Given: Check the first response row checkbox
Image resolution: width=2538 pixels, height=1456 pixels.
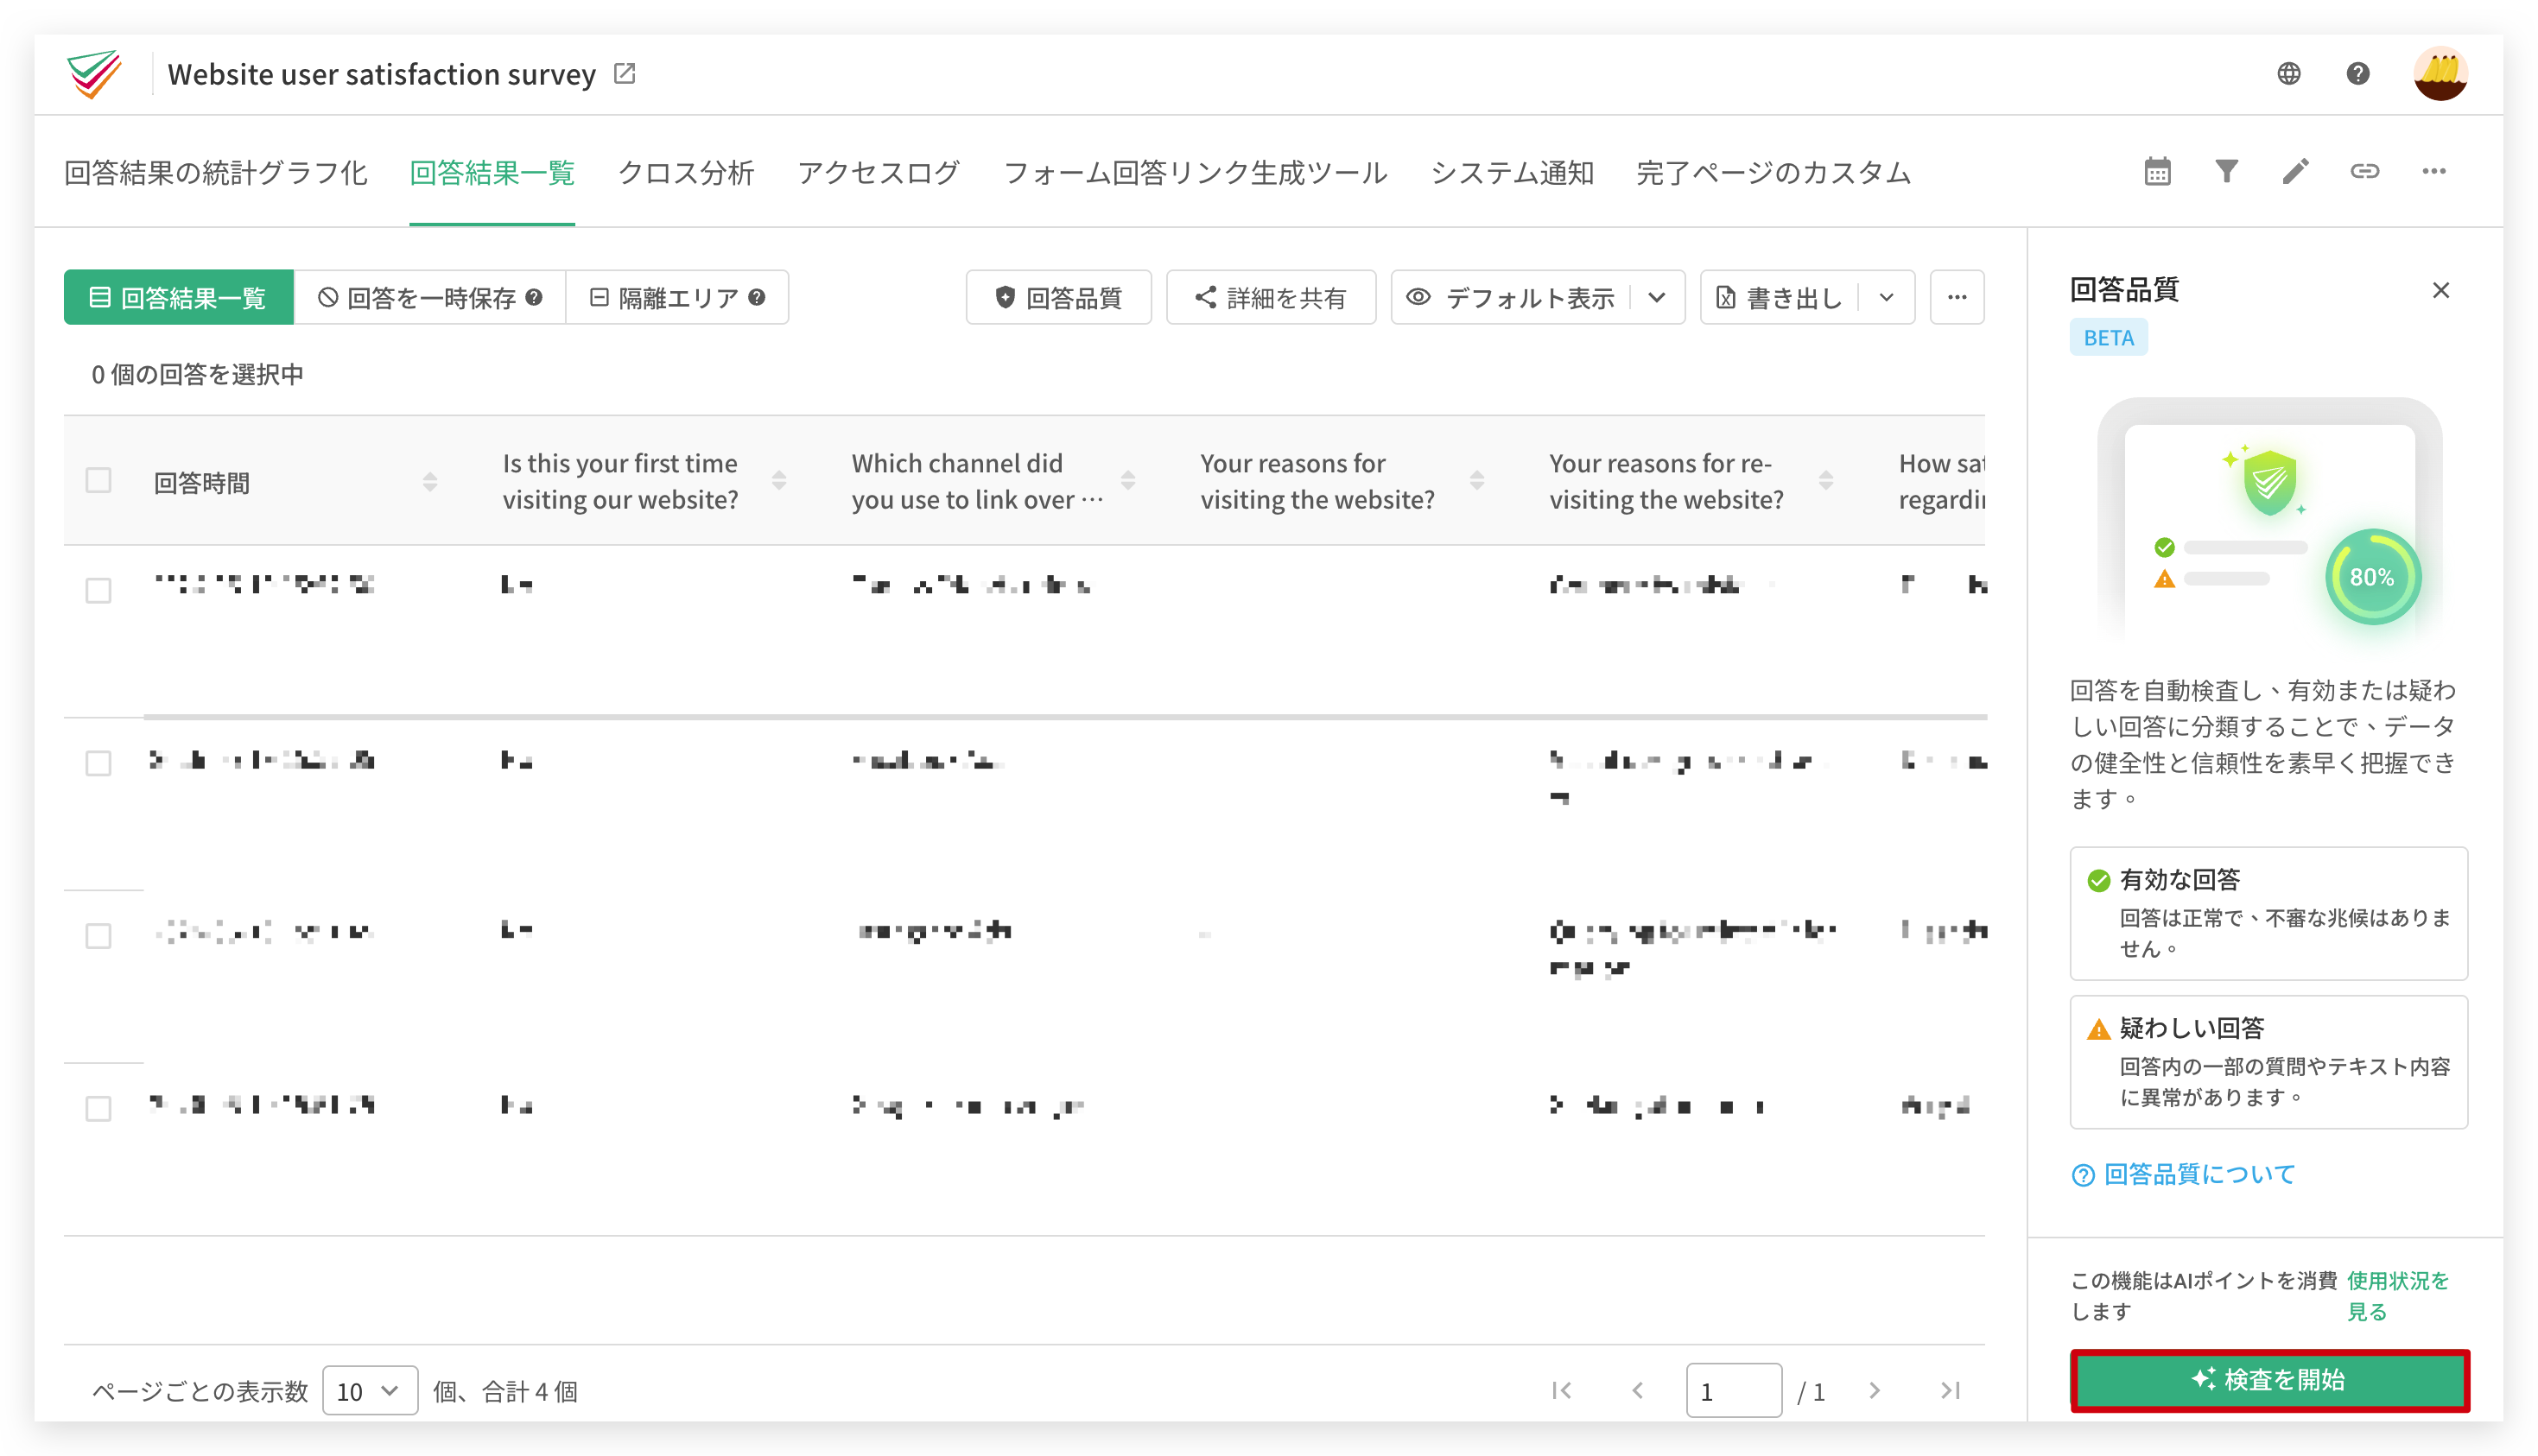Looking at the screenshot, I should coord(98,590).
